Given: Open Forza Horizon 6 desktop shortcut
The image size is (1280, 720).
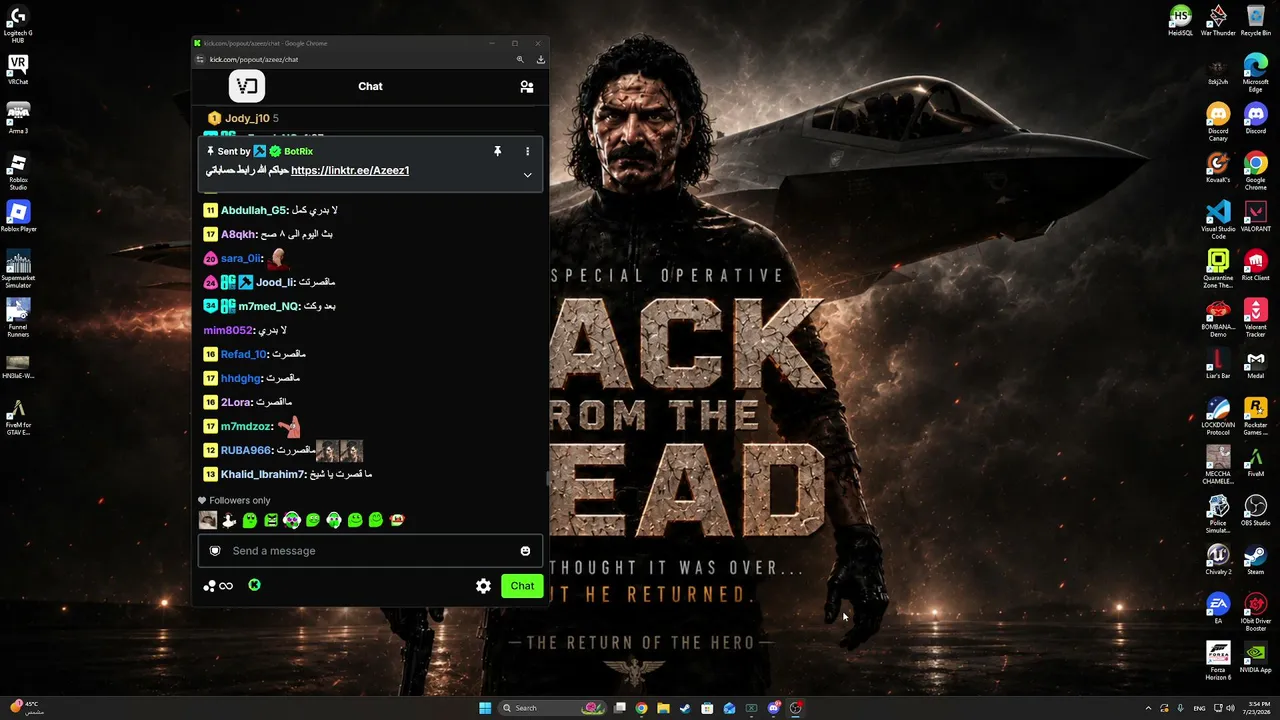Looking at the screenshot, I should (x=1218, y=661).
